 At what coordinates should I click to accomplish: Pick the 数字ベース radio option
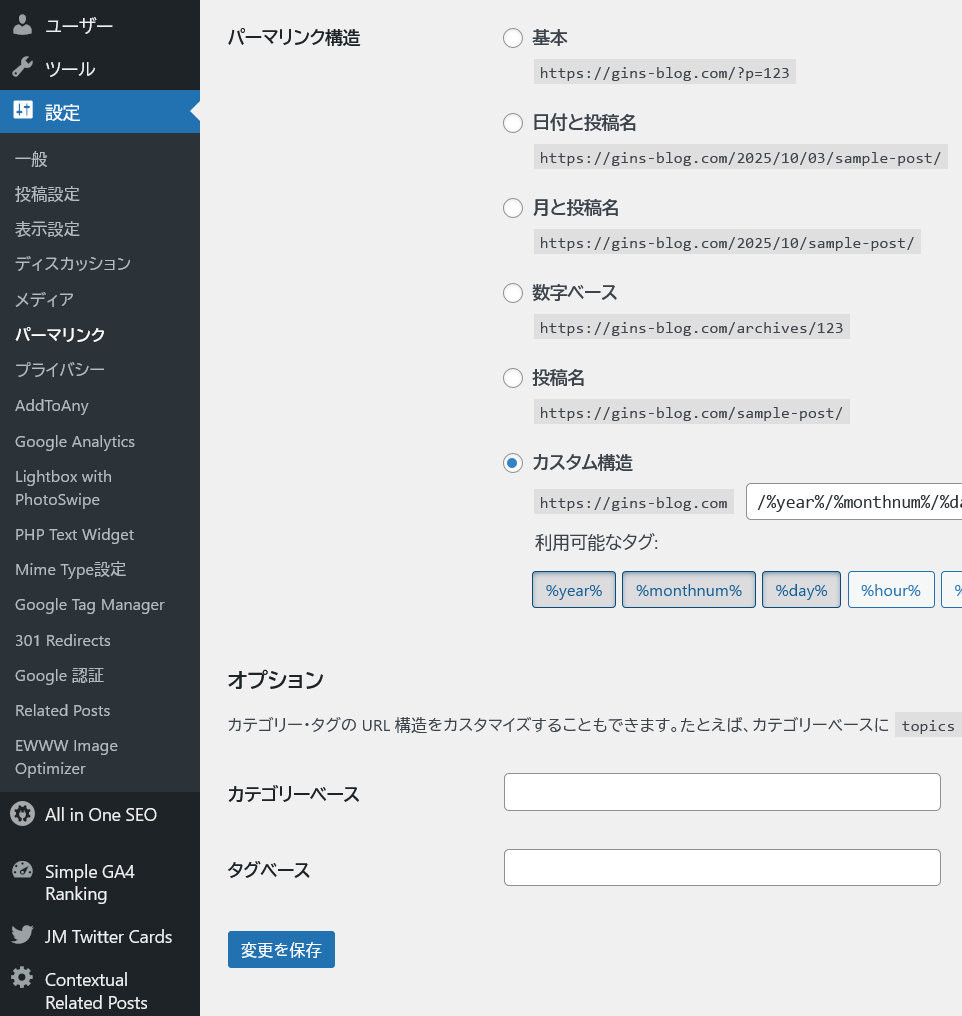pos(513,293)
